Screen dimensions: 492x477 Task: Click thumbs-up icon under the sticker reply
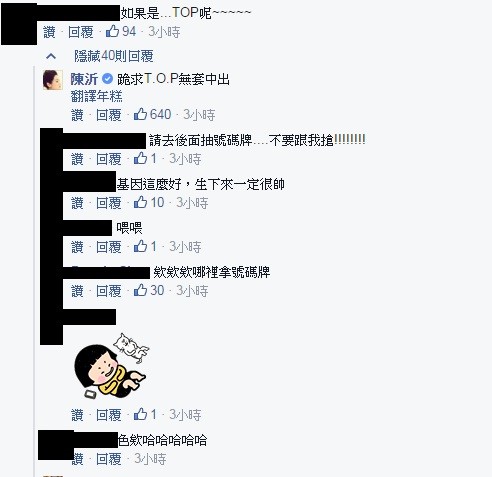click(140, 414)
